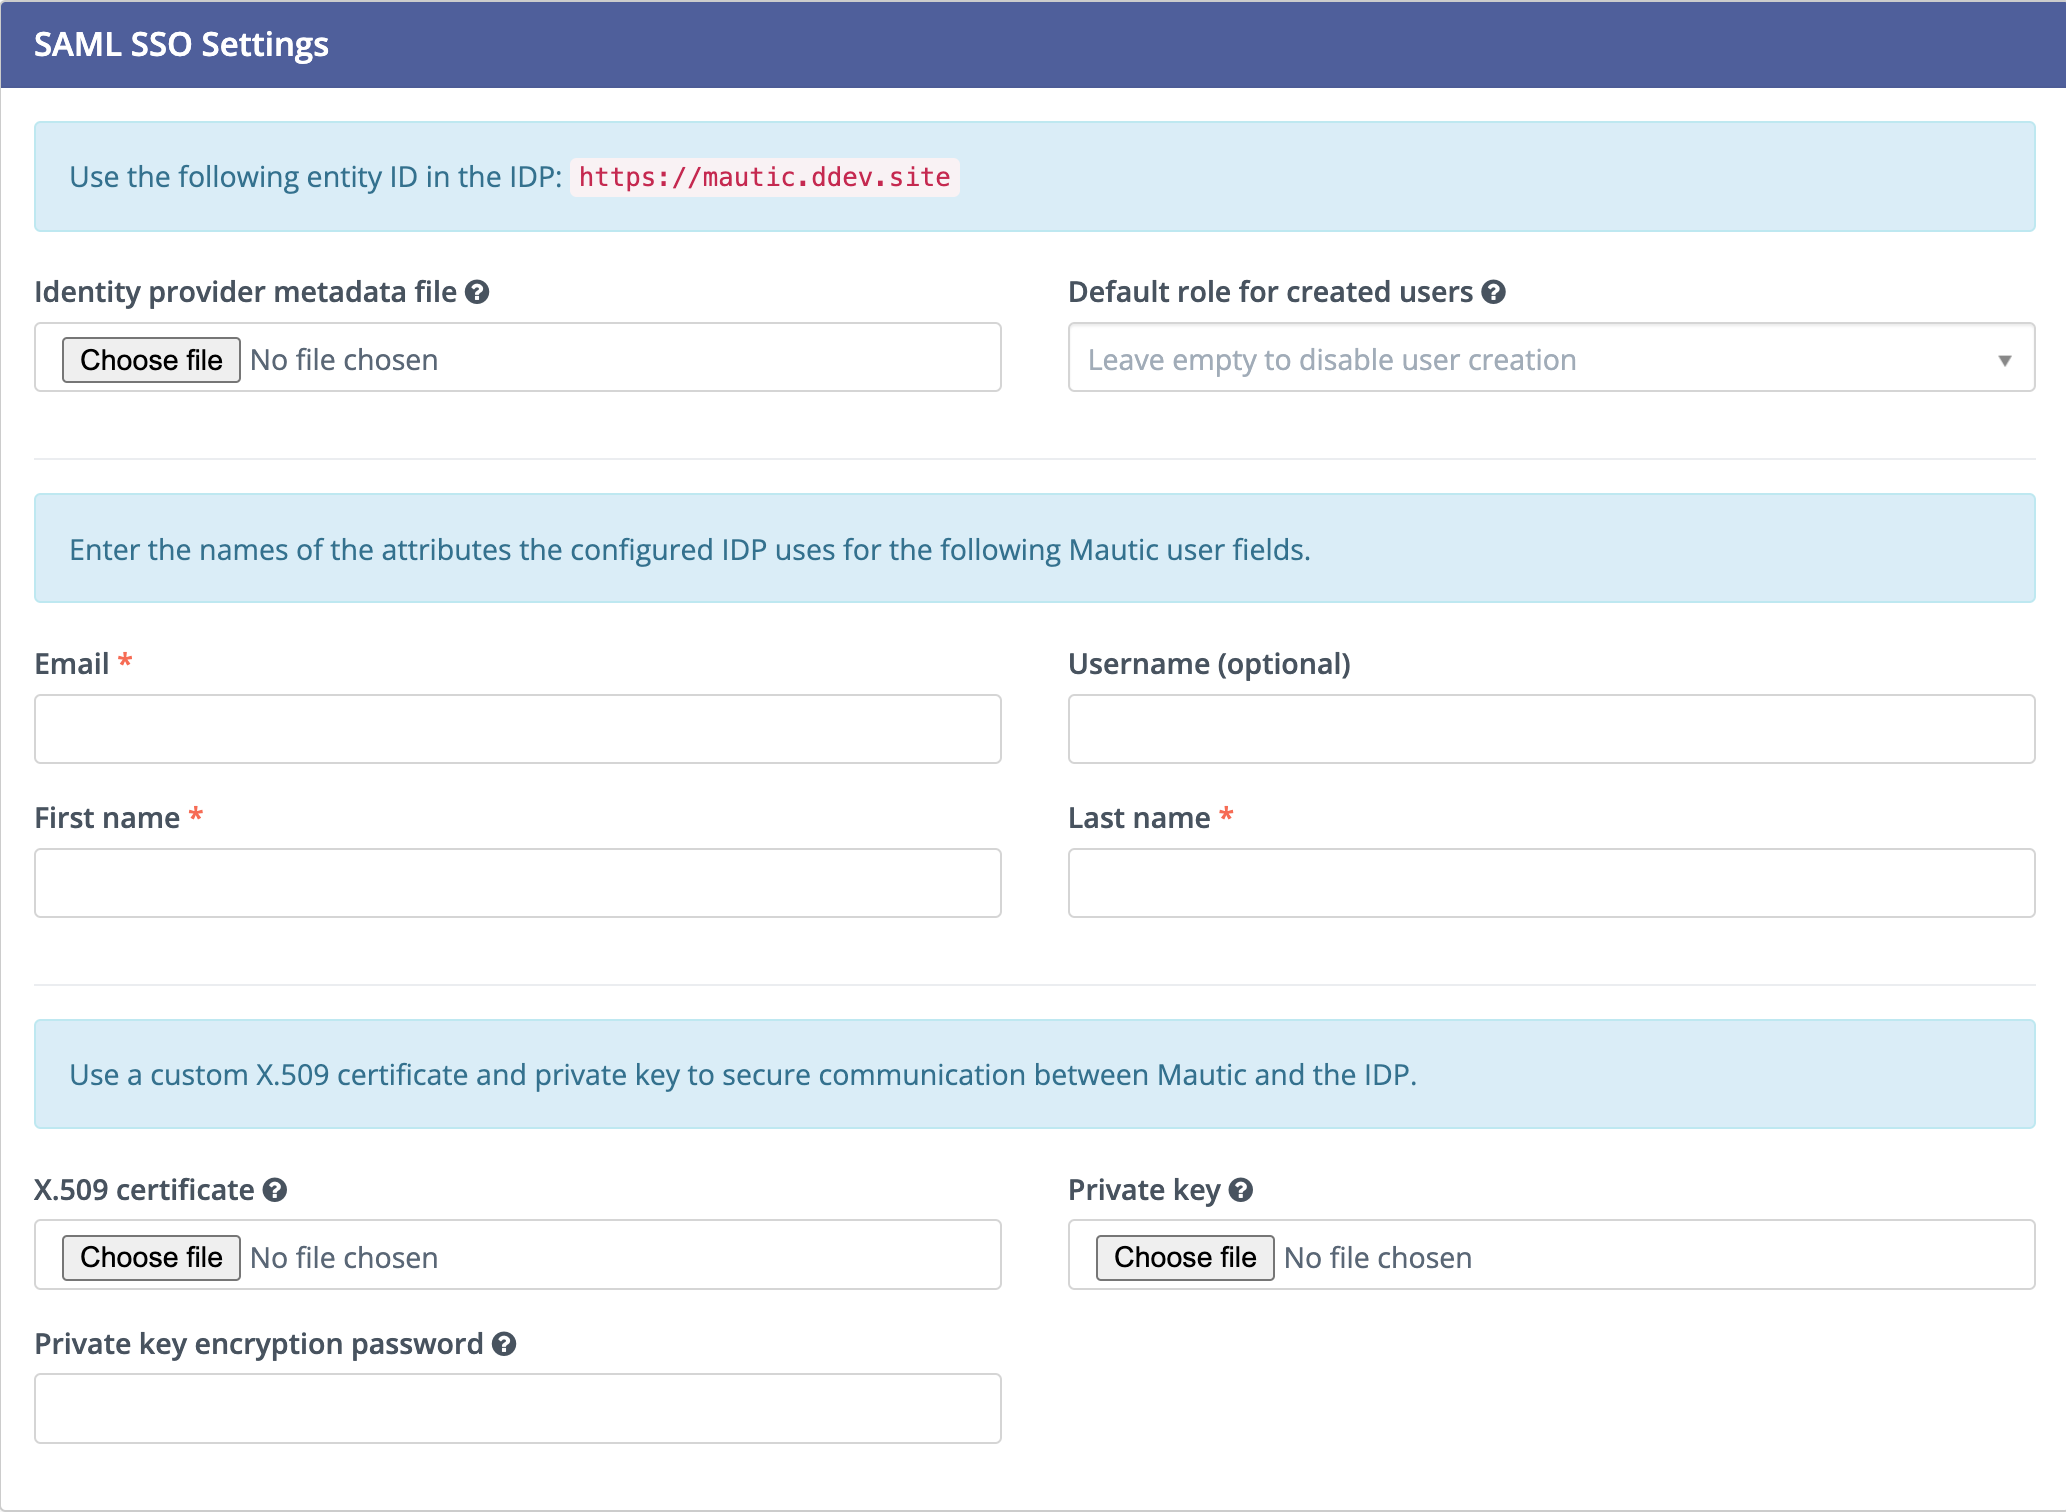This screenshot has width=2066, height=1512.
Task: Click the Private key help icon
Action: [x=1241, y=1190]
